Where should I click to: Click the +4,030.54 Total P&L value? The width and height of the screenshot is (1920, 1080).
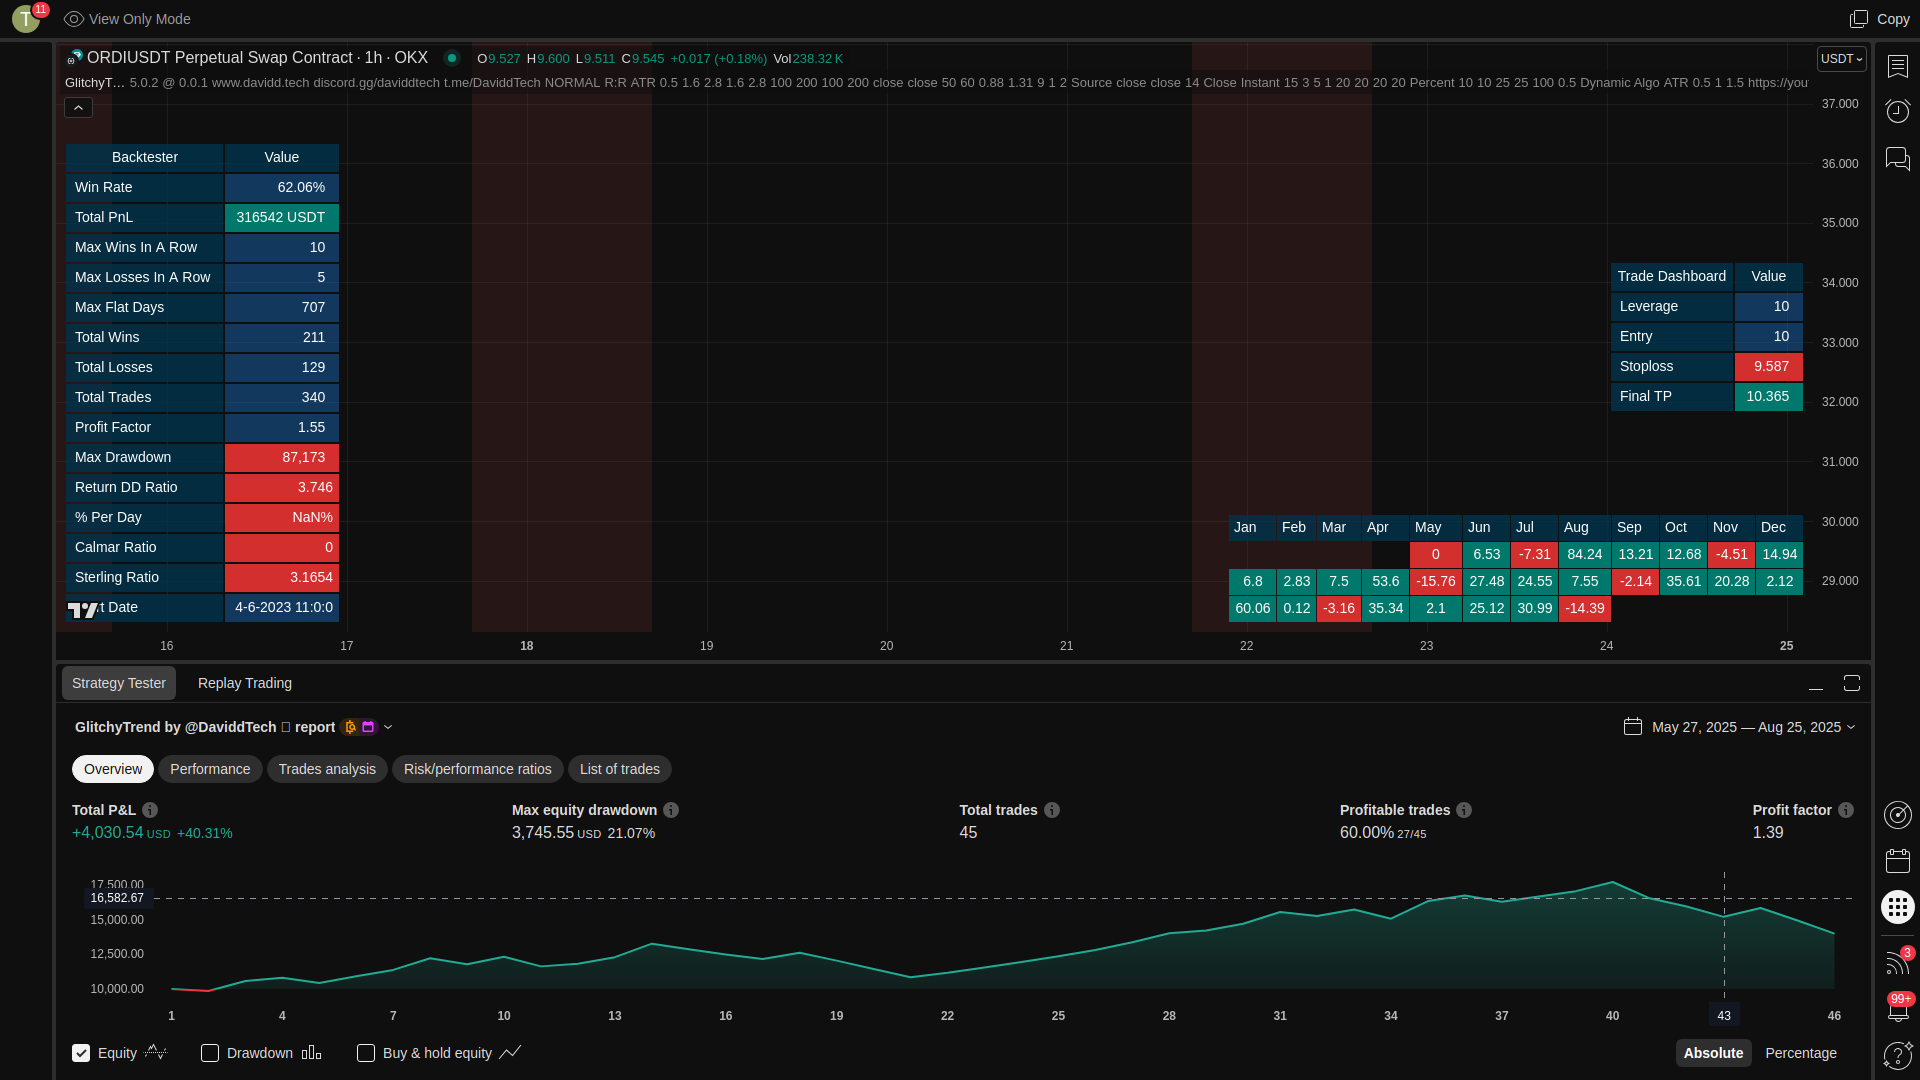pyautogui.click(x=108, y=832)
